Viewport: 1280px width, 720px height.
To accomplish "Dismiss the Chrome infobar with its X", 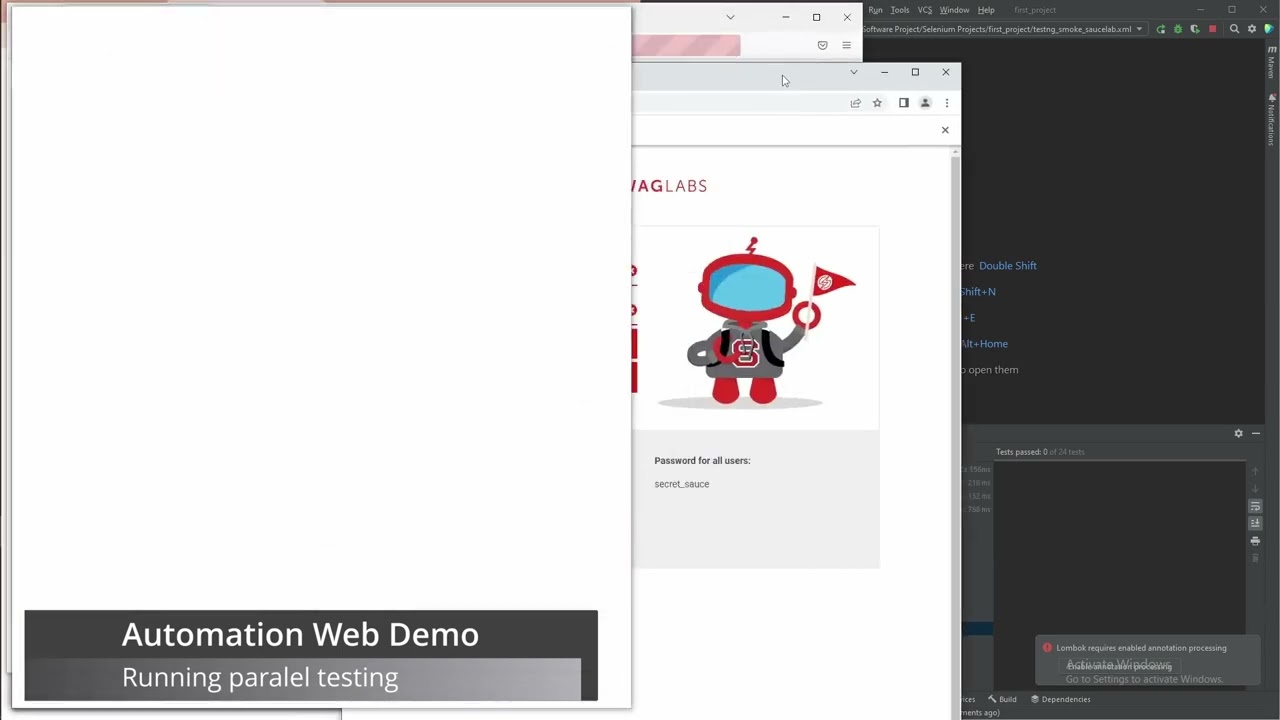I will tap(945, 130).
